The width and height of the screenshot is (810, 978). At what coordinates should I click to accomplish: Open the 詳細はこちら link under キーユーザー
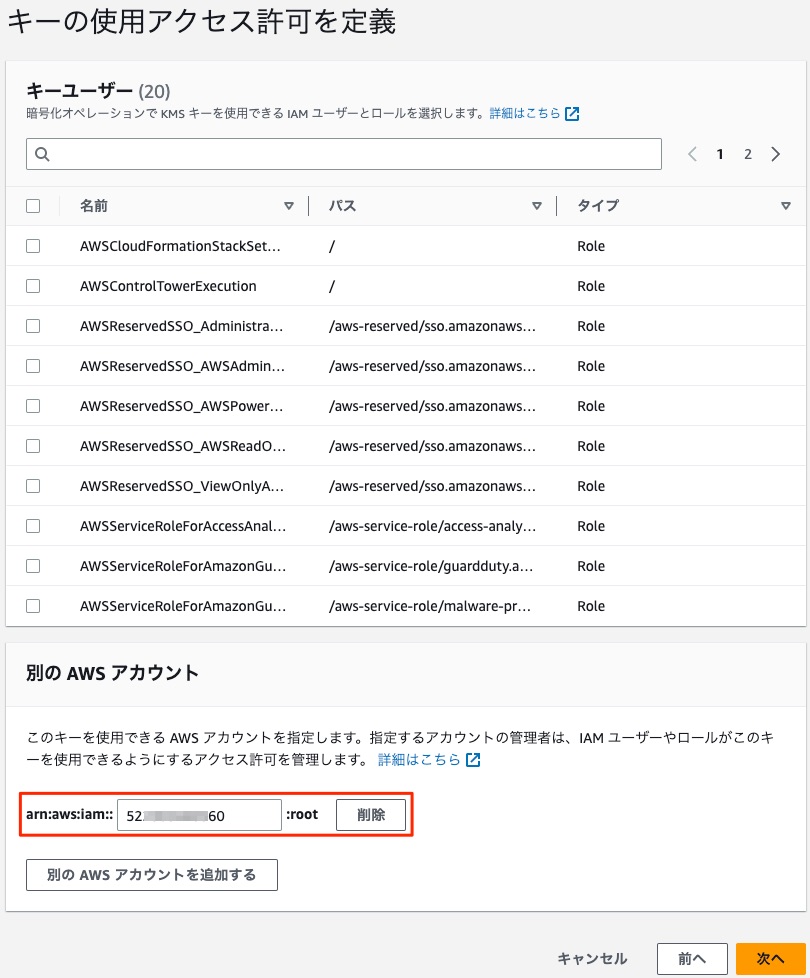pyautogui.click(x=525, y=113)
